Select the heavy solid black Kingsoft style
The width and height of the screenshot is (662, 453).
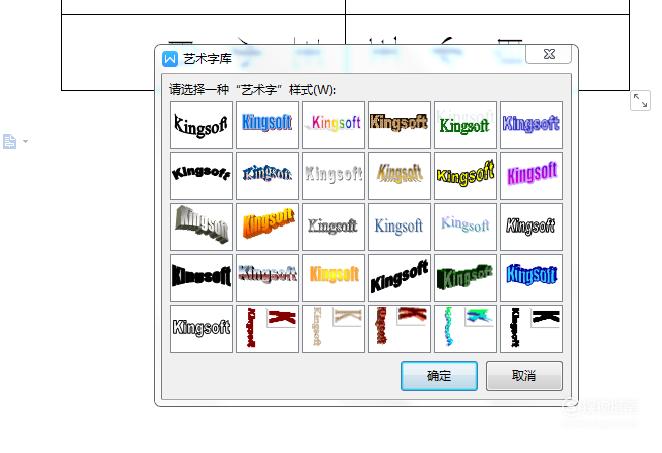pyautogui.click(x=201, y=278)
